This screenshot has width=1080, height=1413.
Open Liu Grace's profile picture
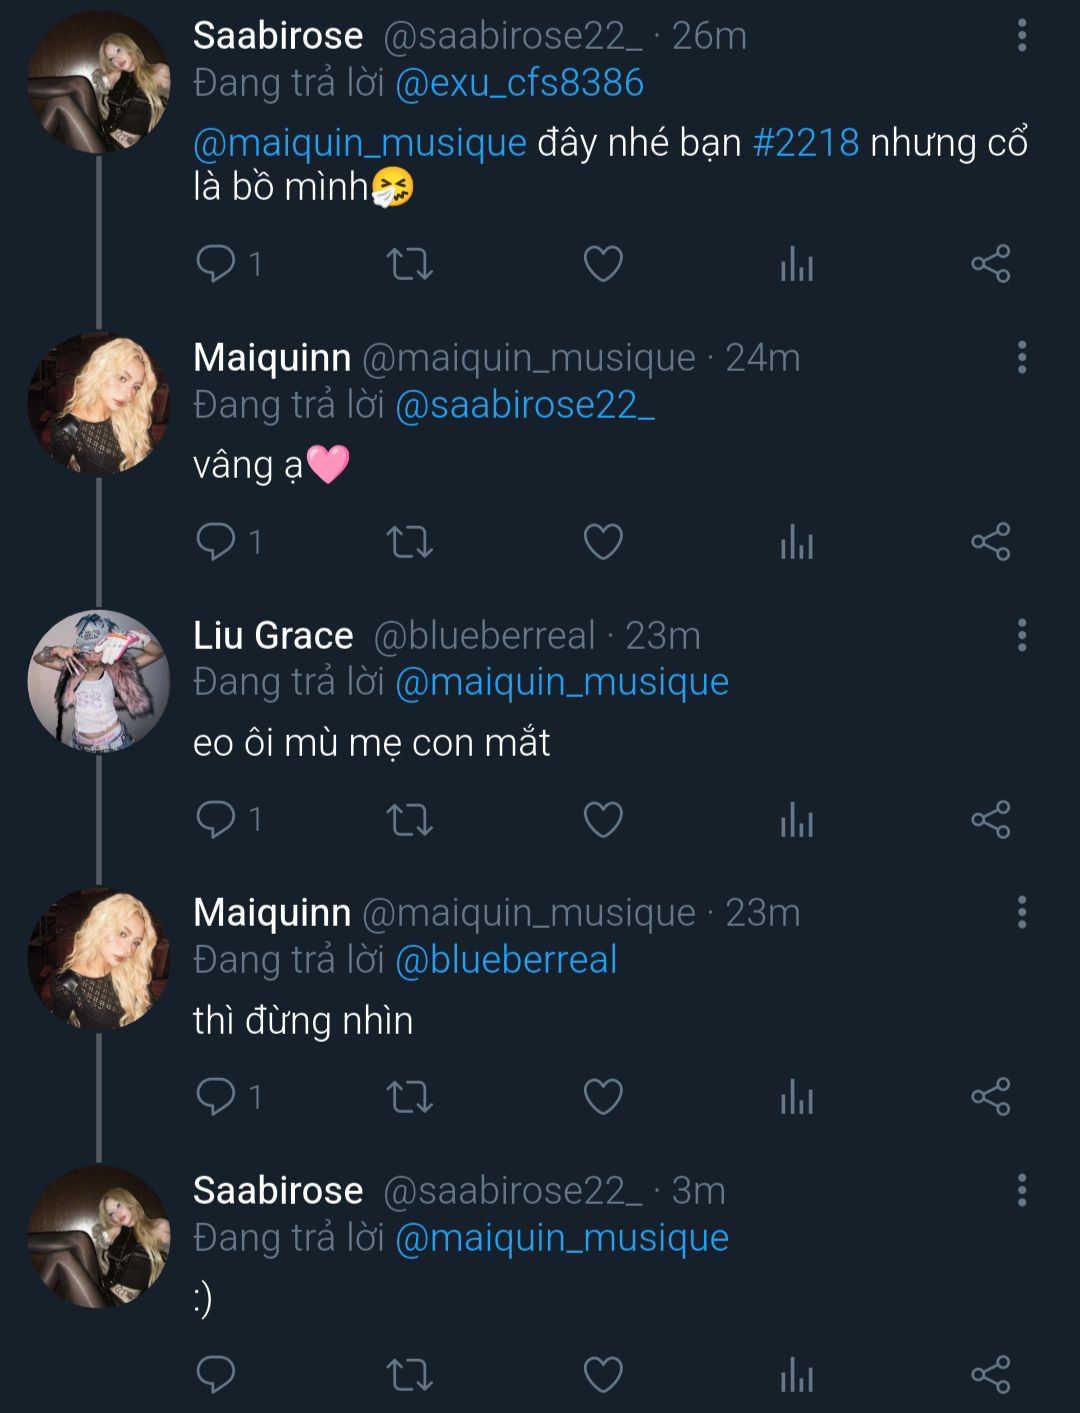(x=98, y=681)
